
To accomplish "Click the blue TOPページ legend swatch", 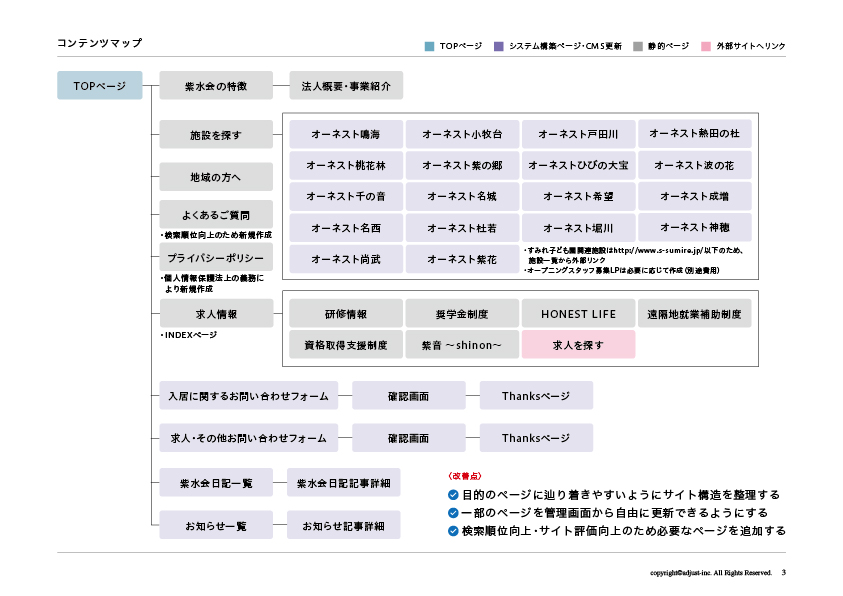I will pos(429,46).
